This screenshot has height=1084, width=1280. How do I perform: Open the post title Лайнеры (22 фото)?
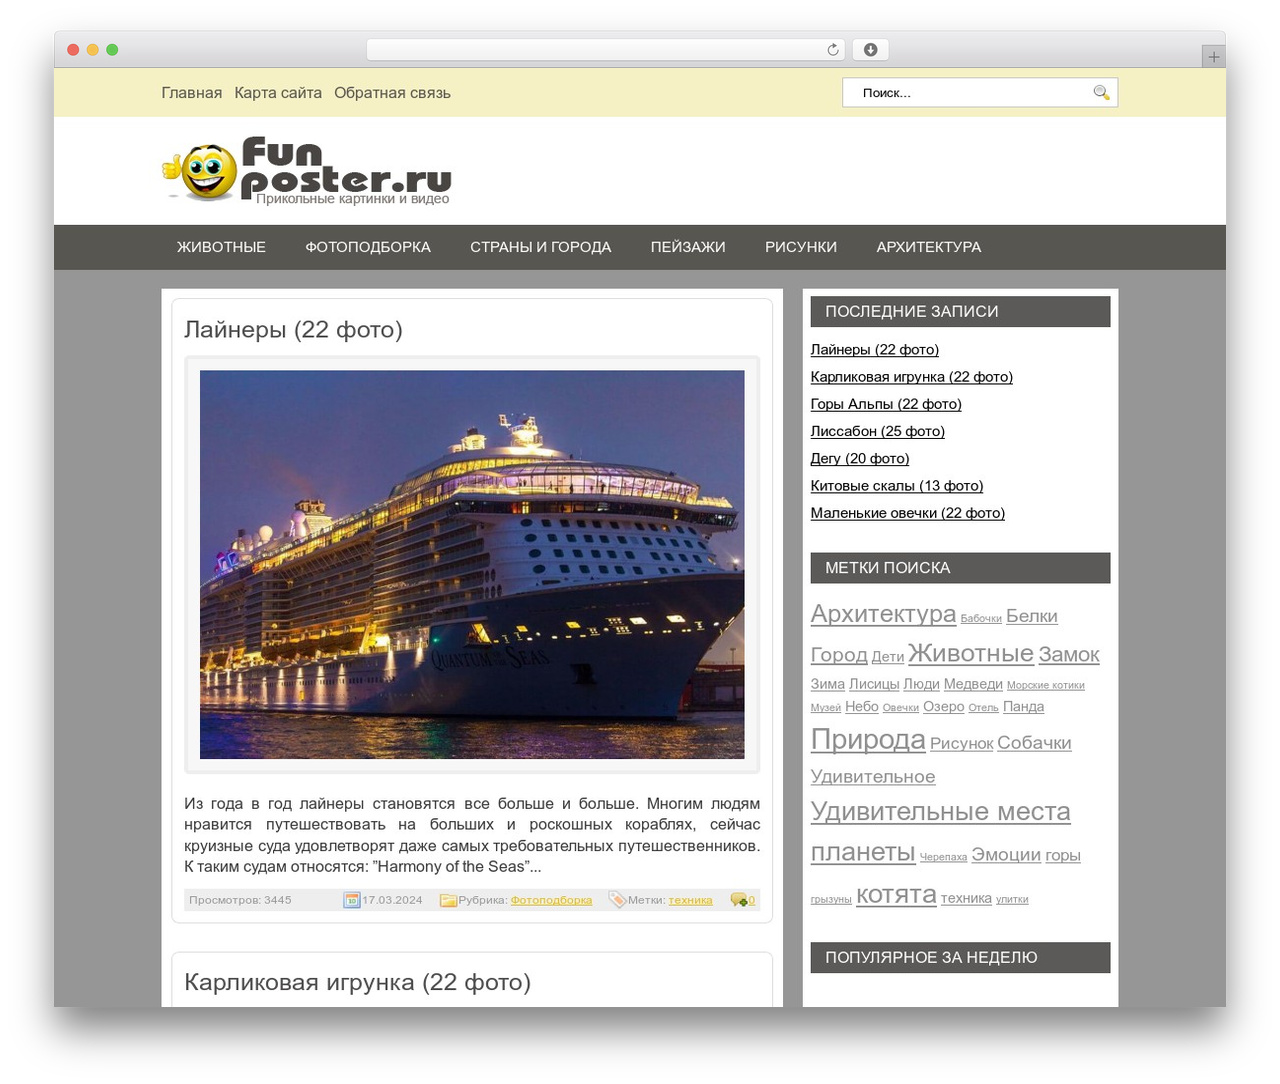coord(293,329)
